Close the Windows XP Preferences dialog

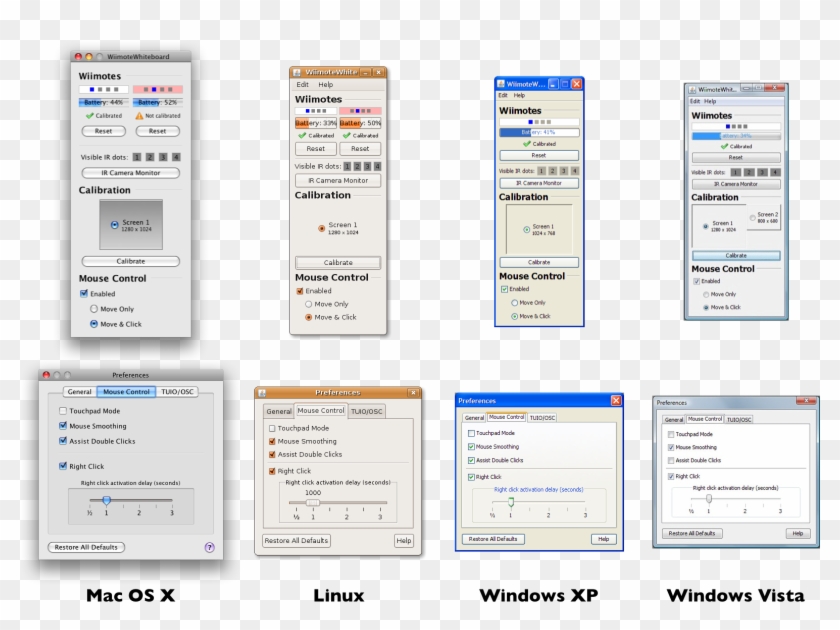pyautogui.click(x=615, y=400)
